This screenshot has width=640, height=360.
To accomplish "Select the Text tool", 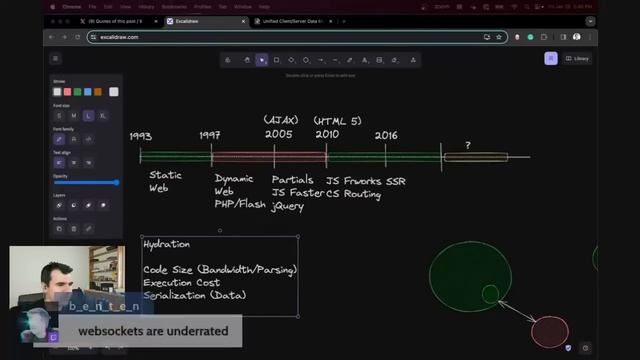I will pos(364,60).
